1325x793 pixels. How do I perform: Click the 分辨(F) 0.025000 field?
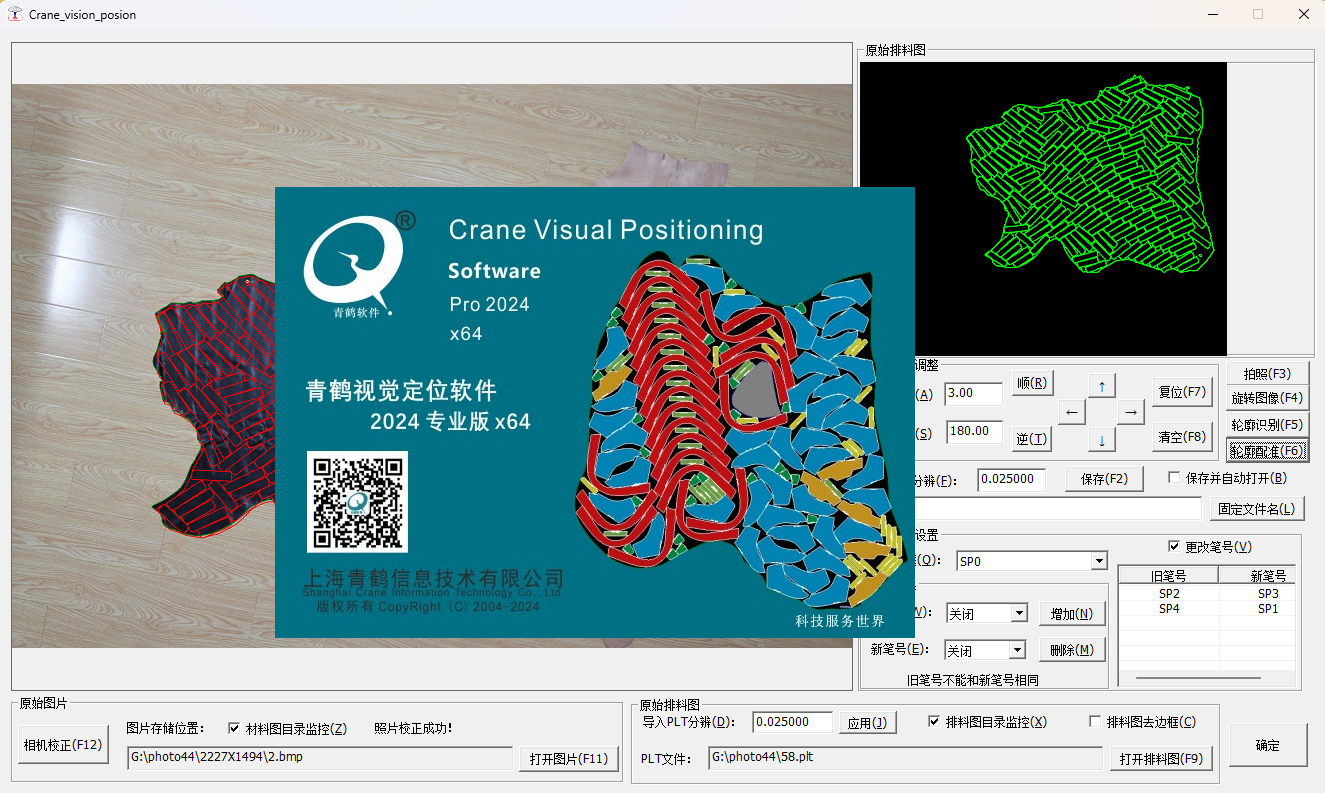pyautogui.click(x=1011, y=480)
